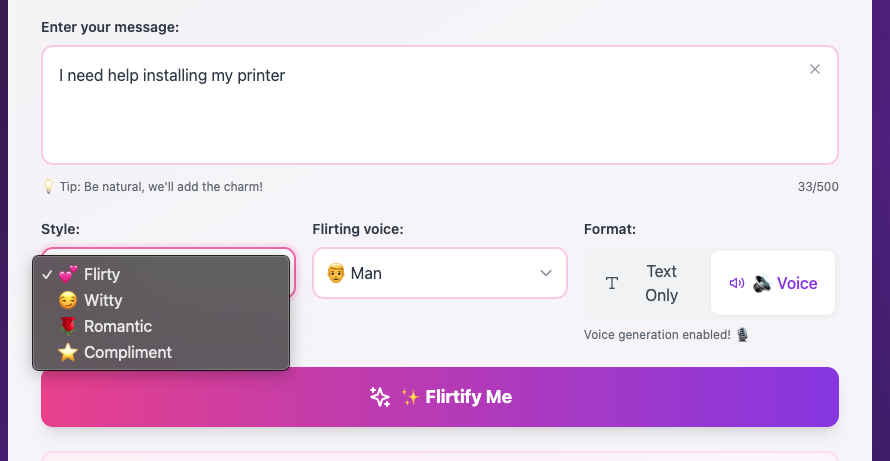Click the purple speaker icon beside Voice

coord(736,283)
